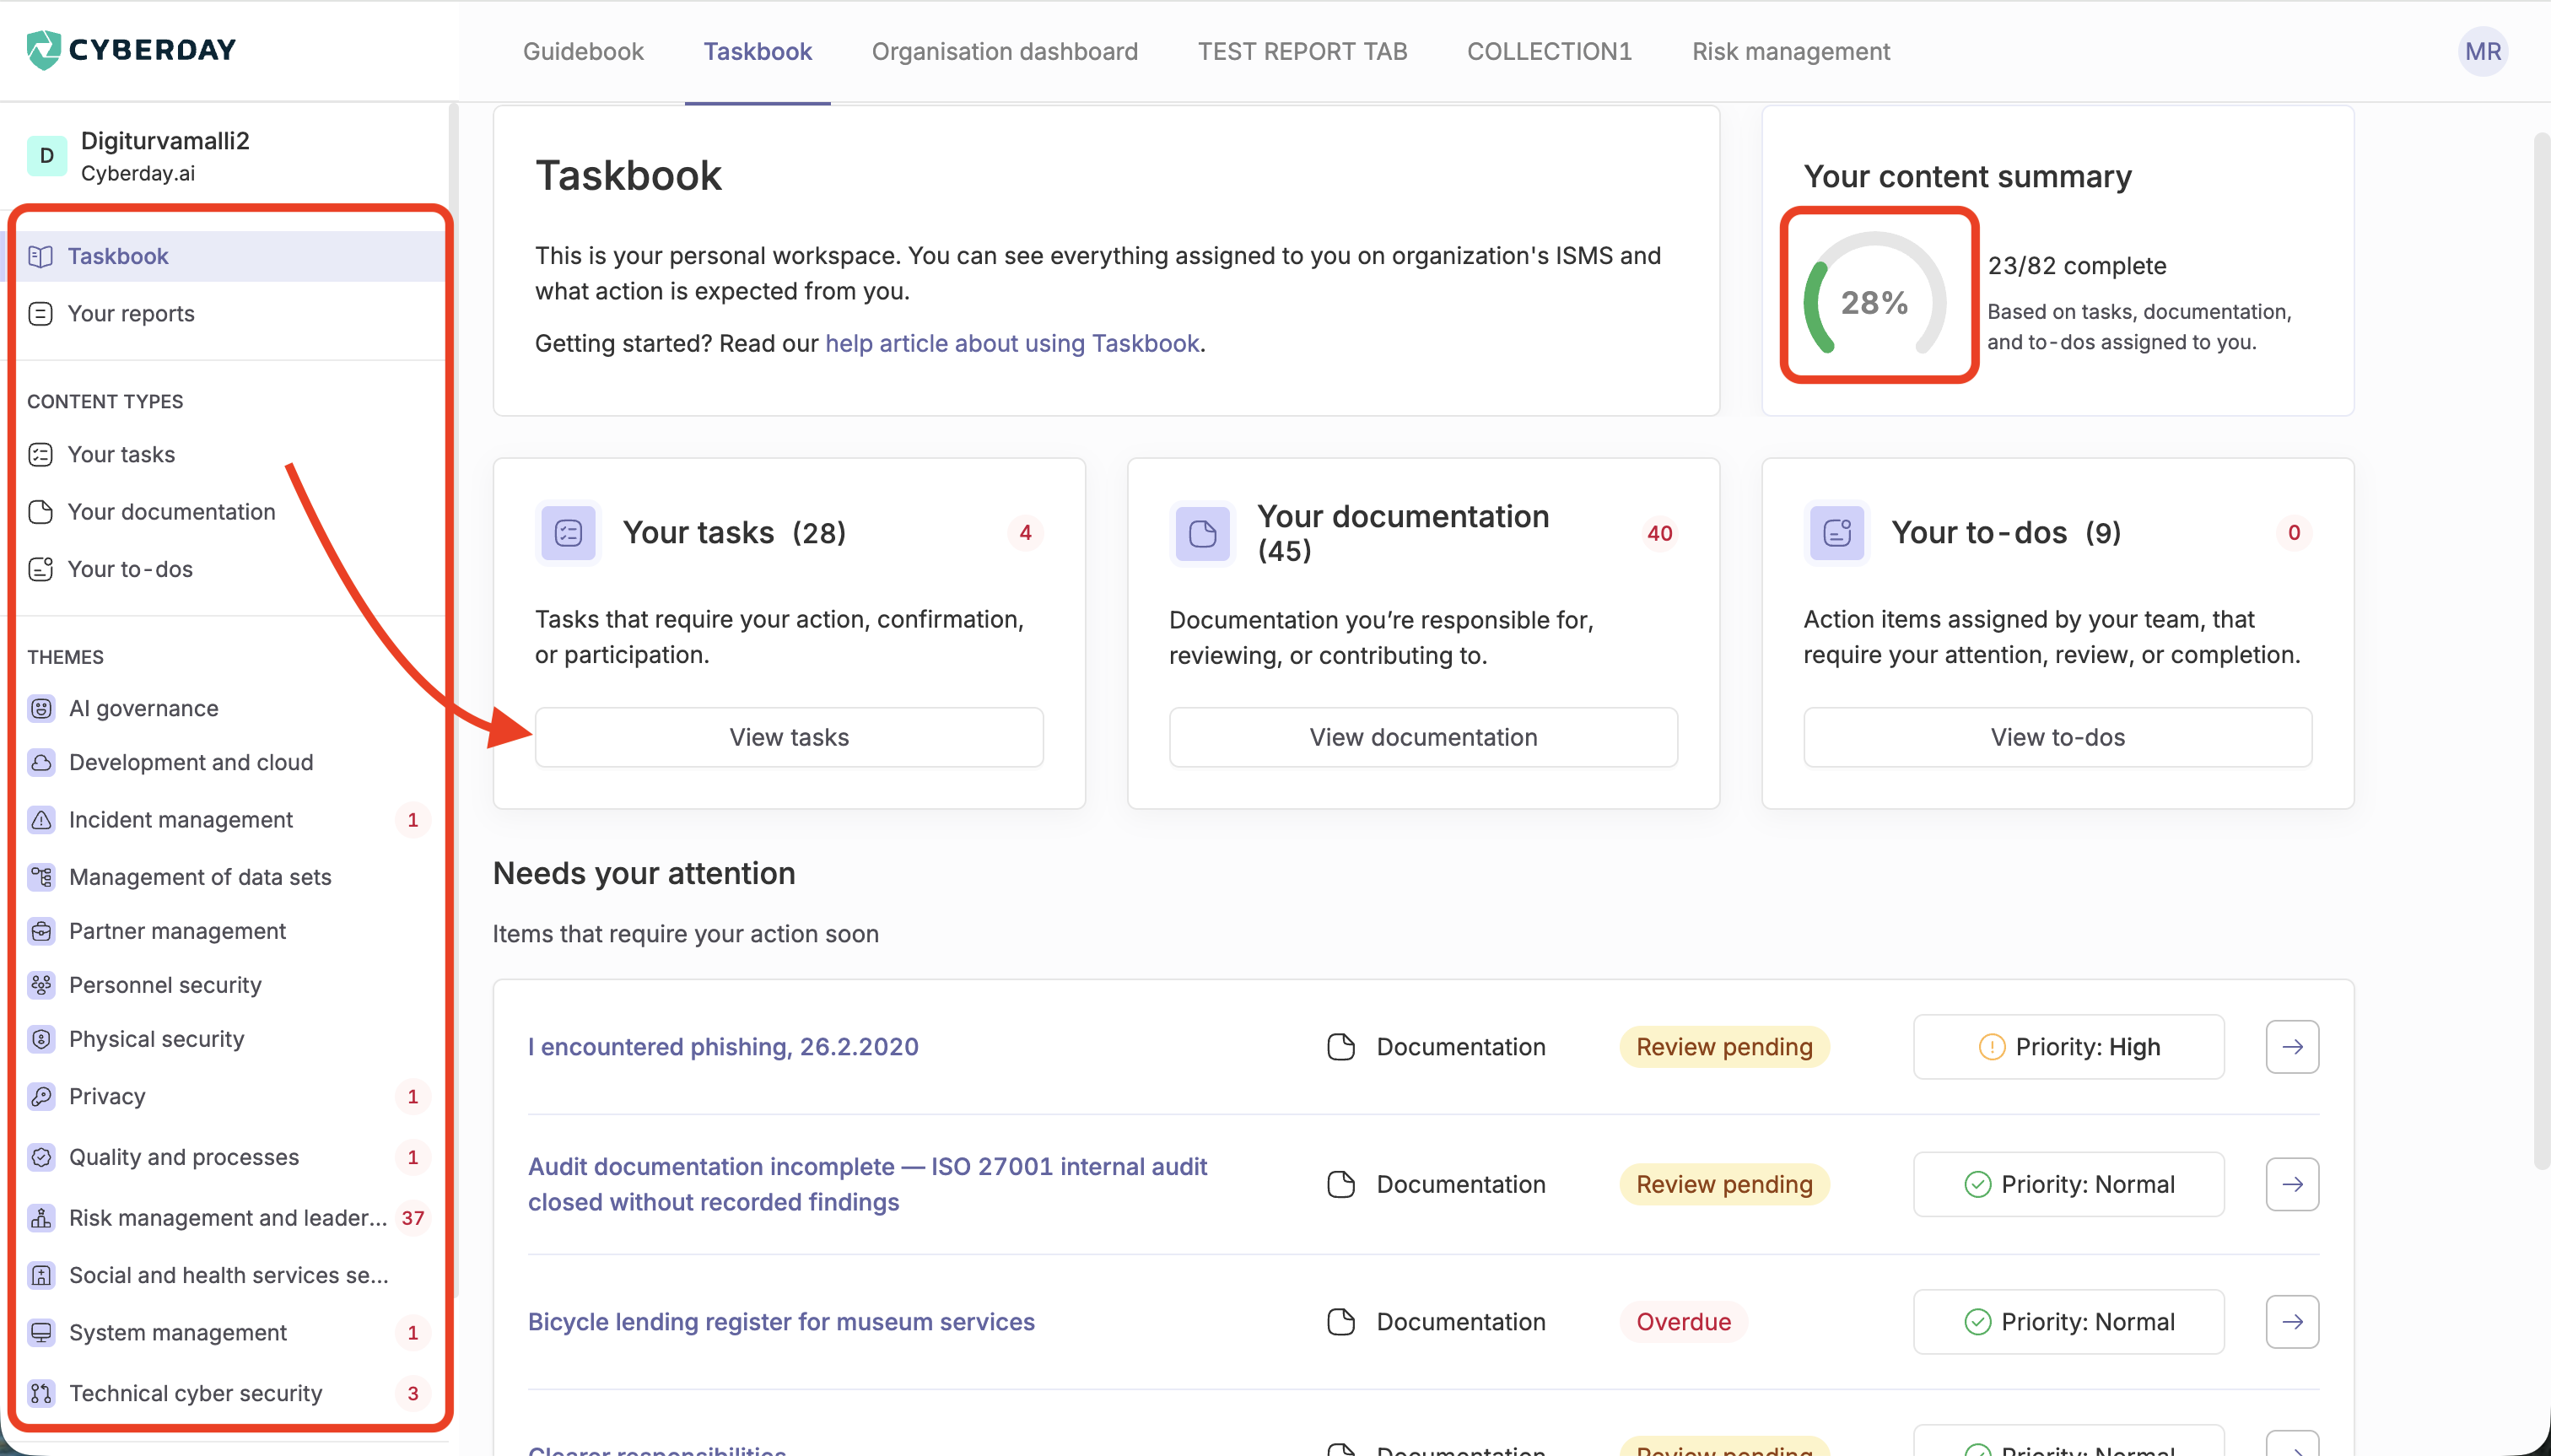Click the Your tasks card icon
2551x1456 pixels.
(x=568, y=533)
